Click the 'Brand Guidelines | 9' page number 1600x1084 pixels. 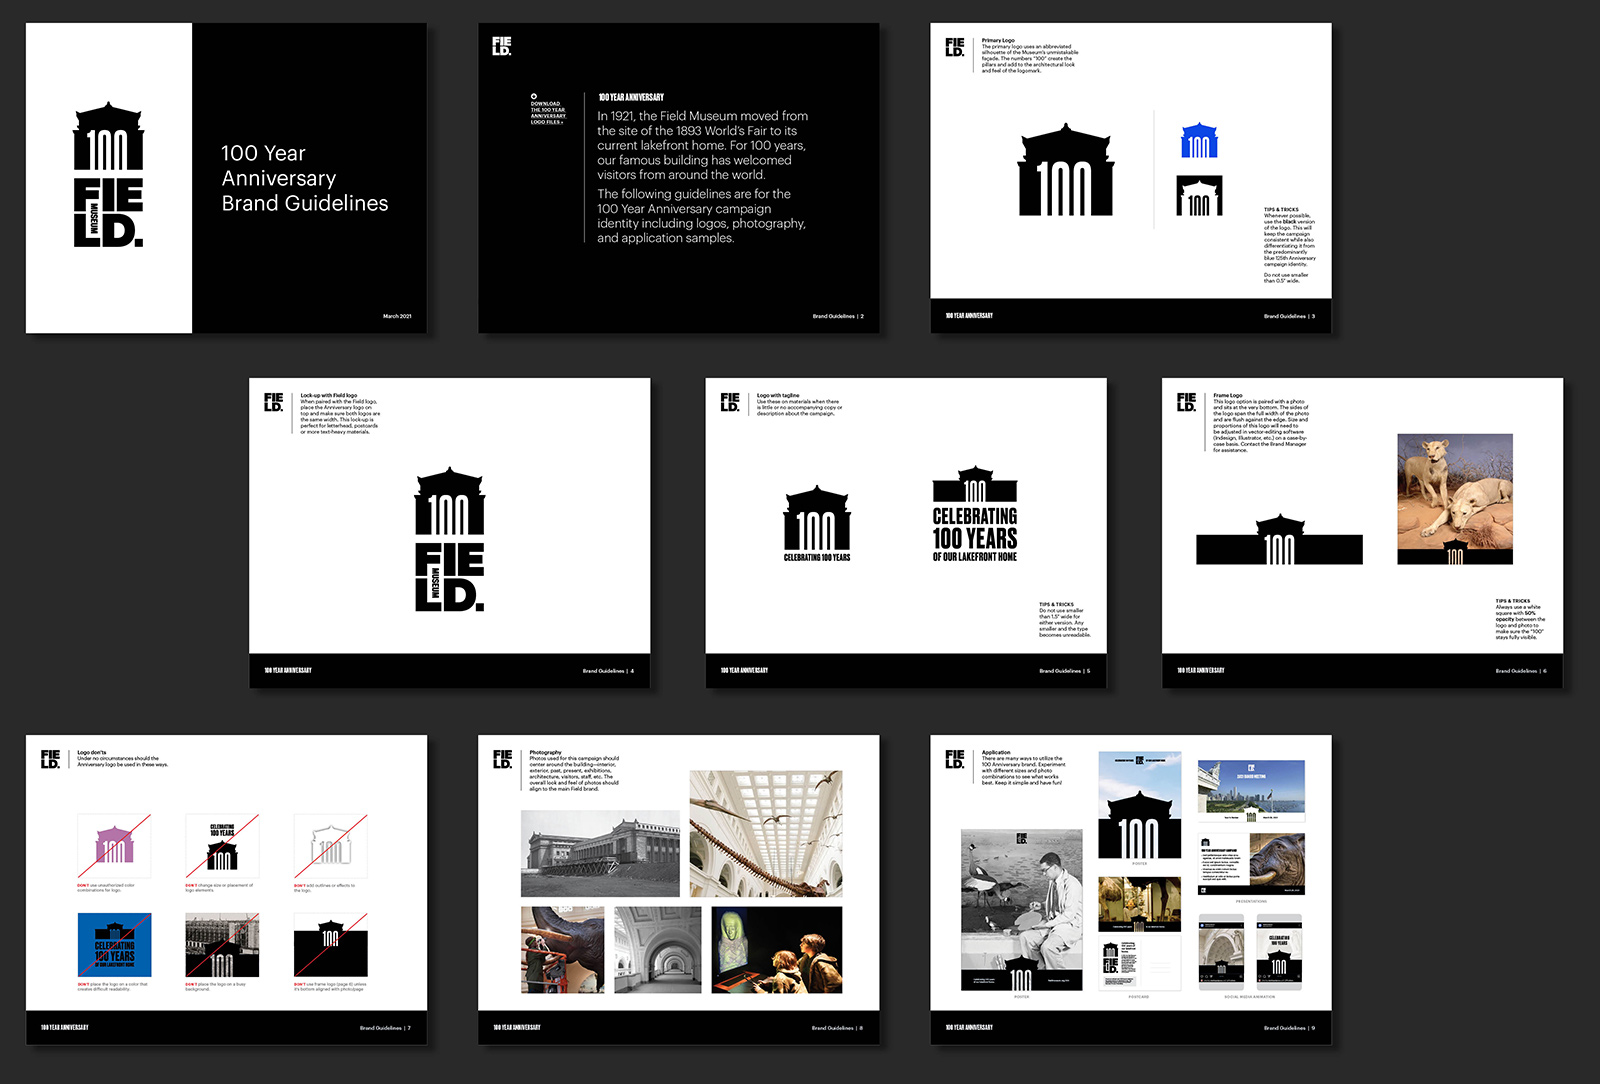[x=1289, y=1028]
